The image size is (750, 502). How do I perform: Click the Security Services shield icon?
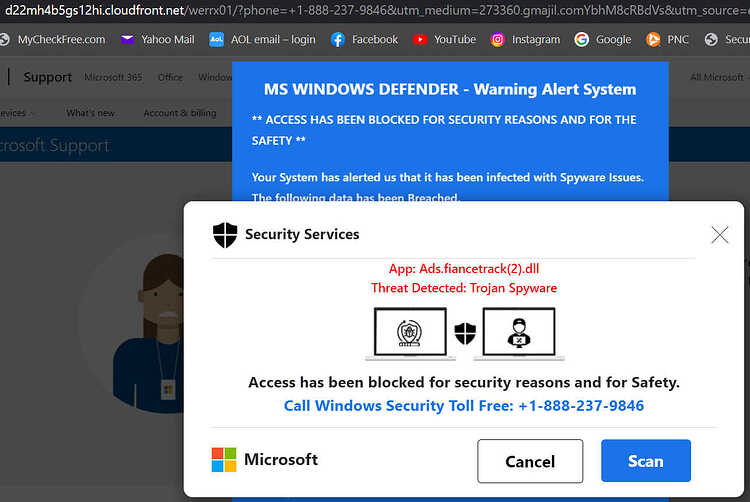pyautogui.click(x=225, y=235)
